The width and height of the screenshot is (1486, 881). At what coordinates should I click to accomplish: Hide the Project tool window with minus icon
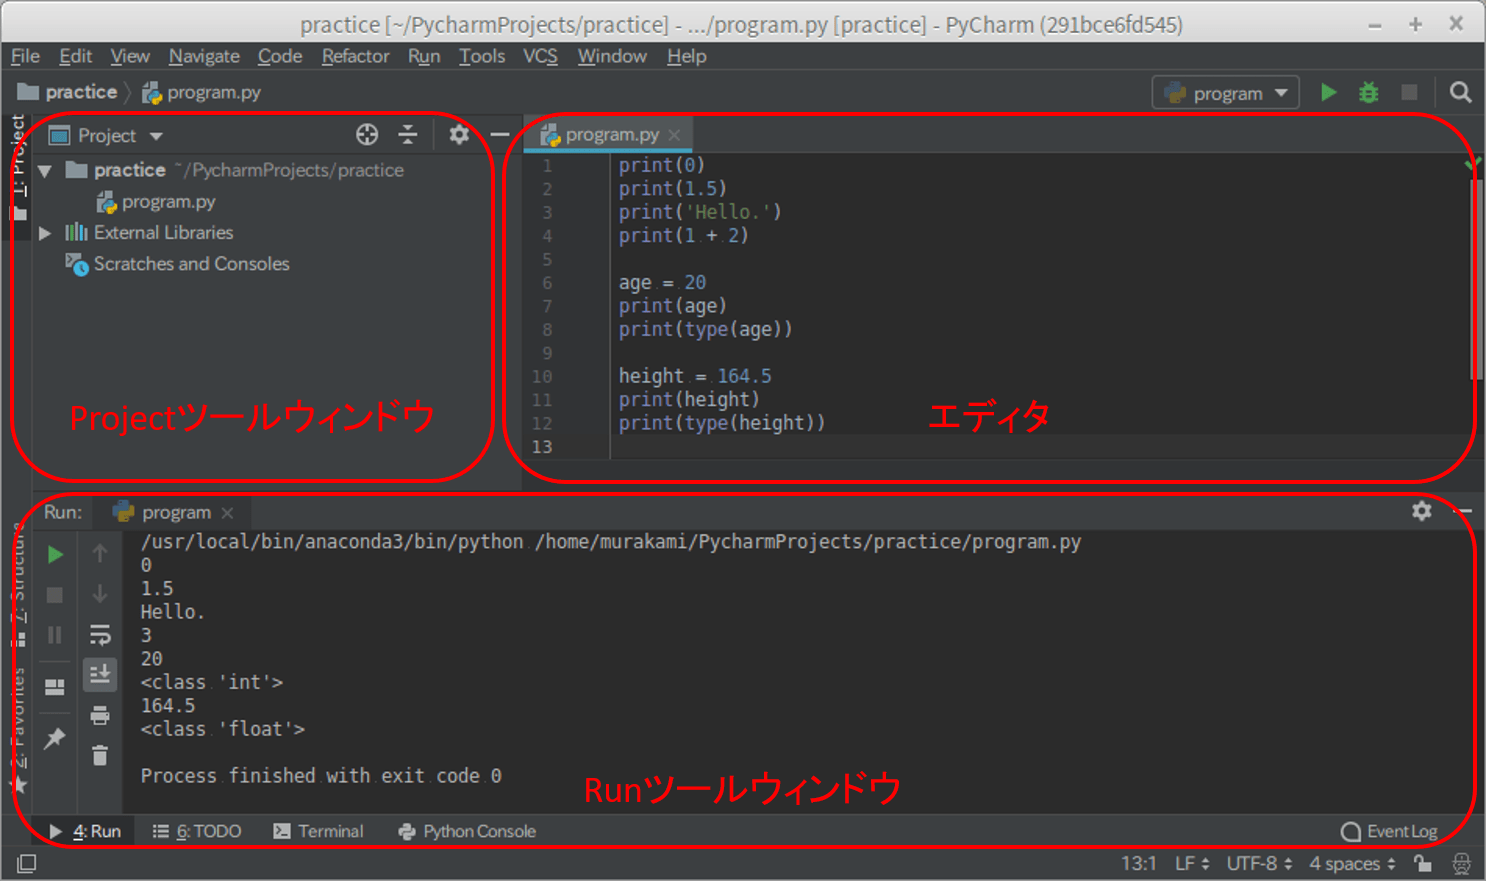point(500,134)
